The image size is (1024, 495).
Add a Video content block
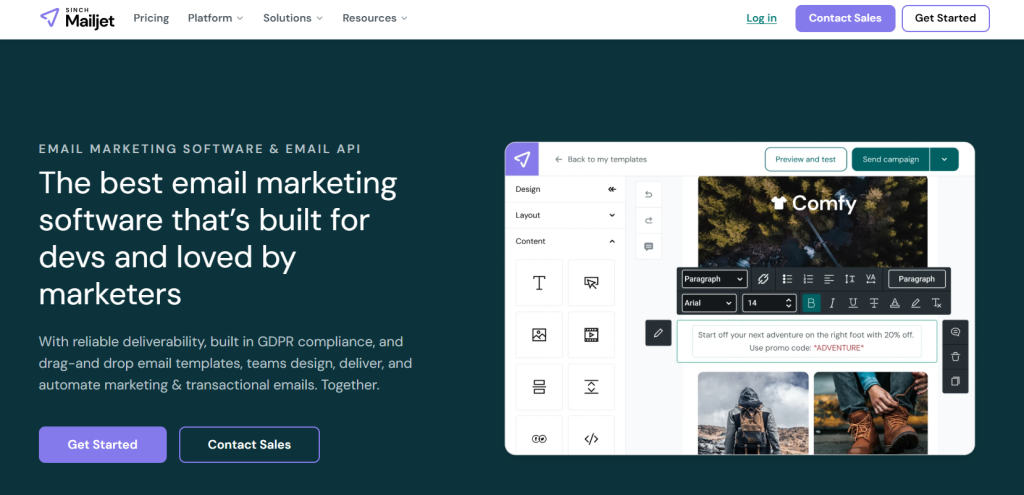coord(591,335)
